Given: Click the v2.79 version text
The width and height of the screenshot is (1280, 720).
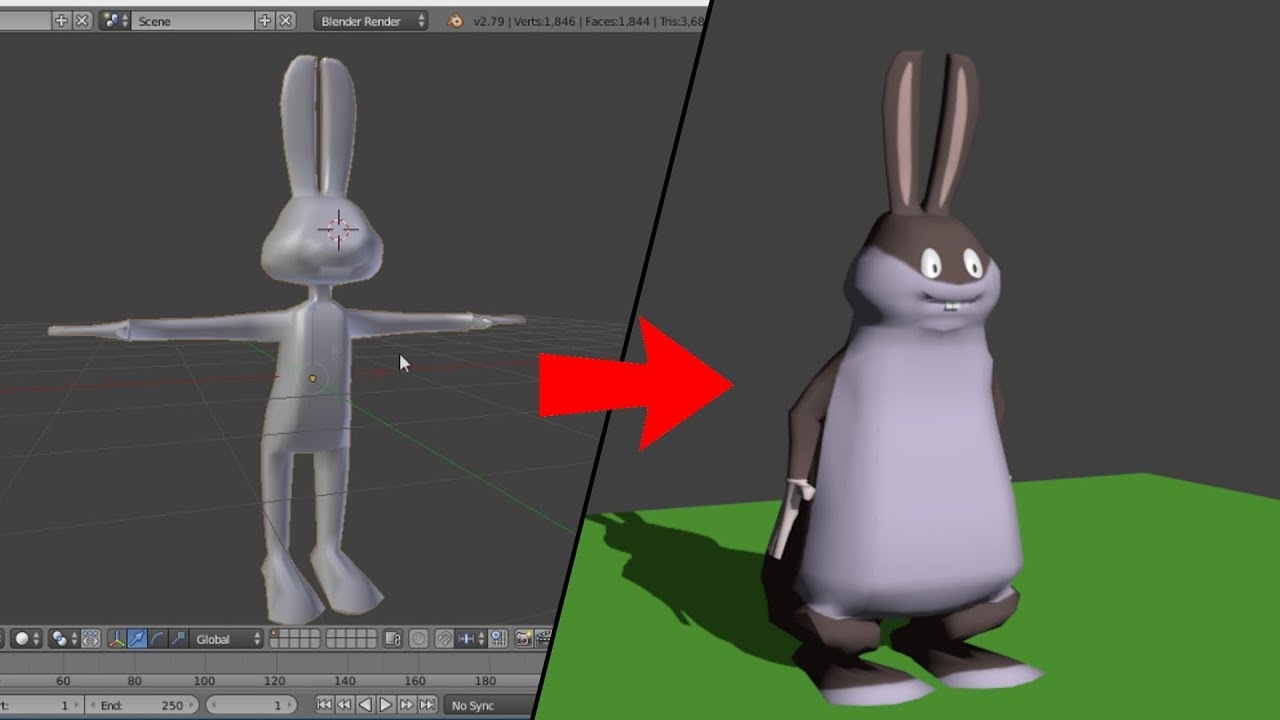Looking at the screenshot, I should (488, 22).
